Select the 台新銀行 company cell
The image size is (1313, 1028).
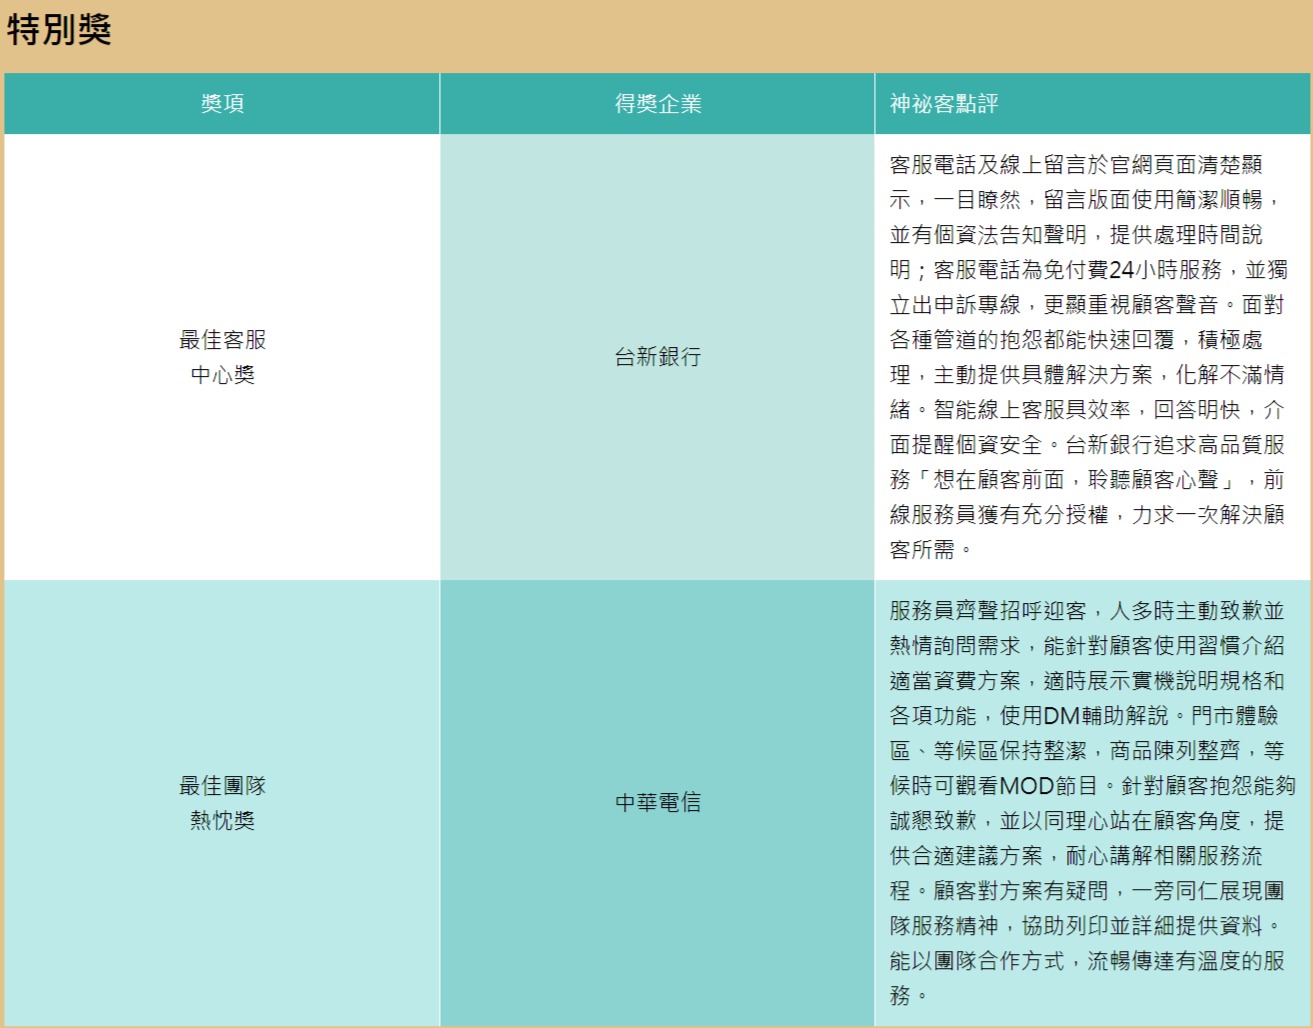[x=657, y=357]
